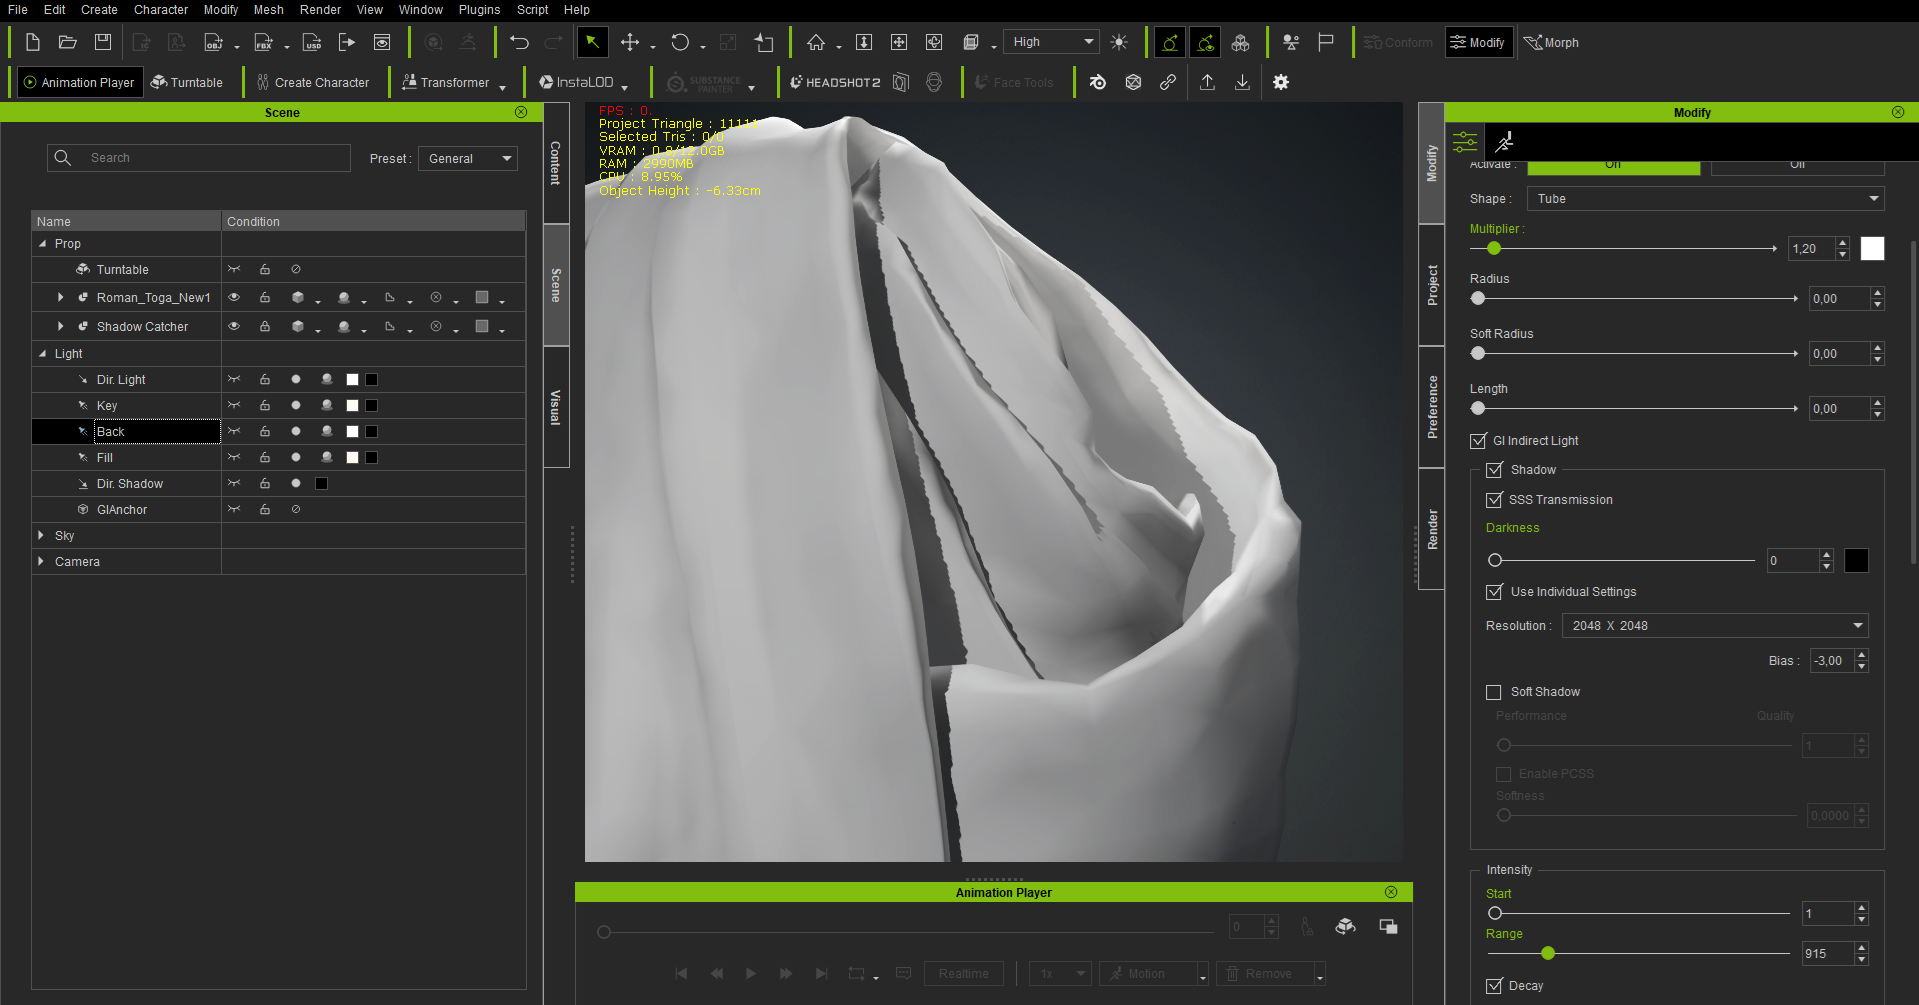Click the Undo arrow icon
This screenshot has width=1919, height=1005.
(x=519, y=42)
